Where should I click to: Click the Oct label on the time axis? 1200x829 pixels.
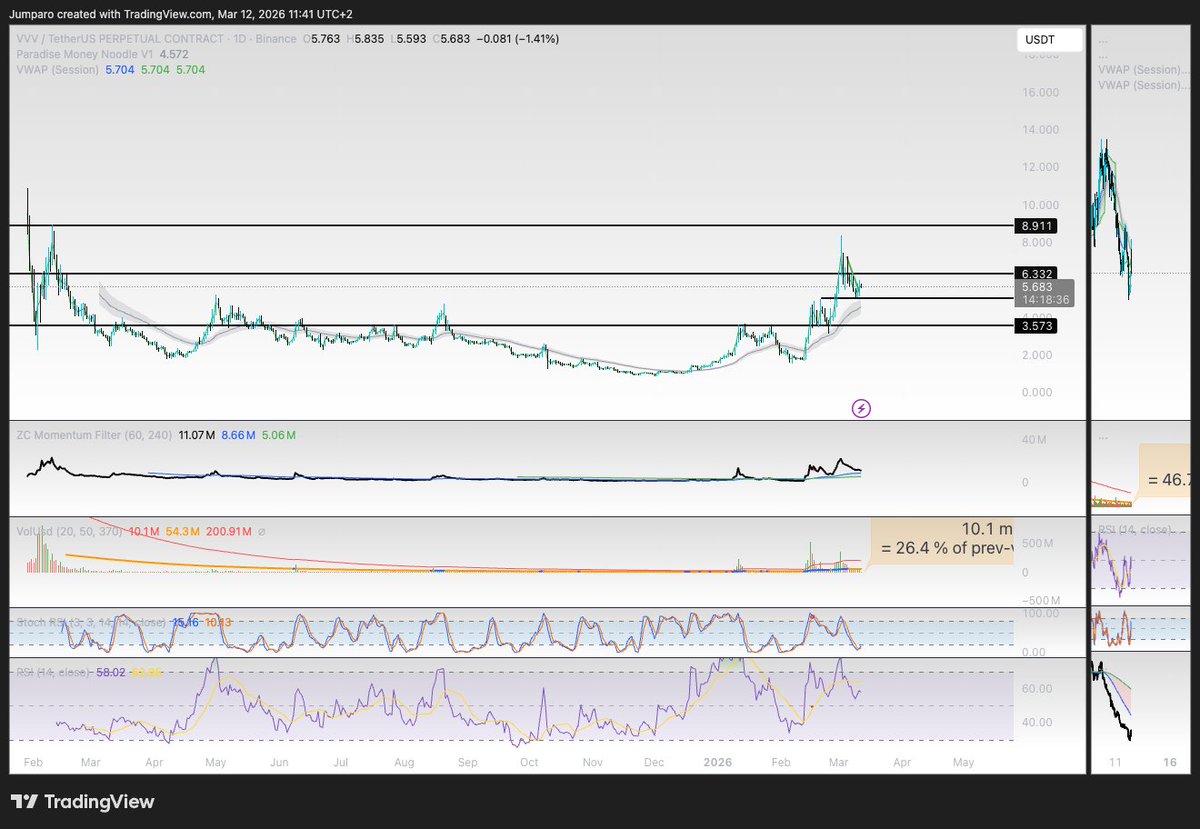pyautogui.click(x=529, y=762)
